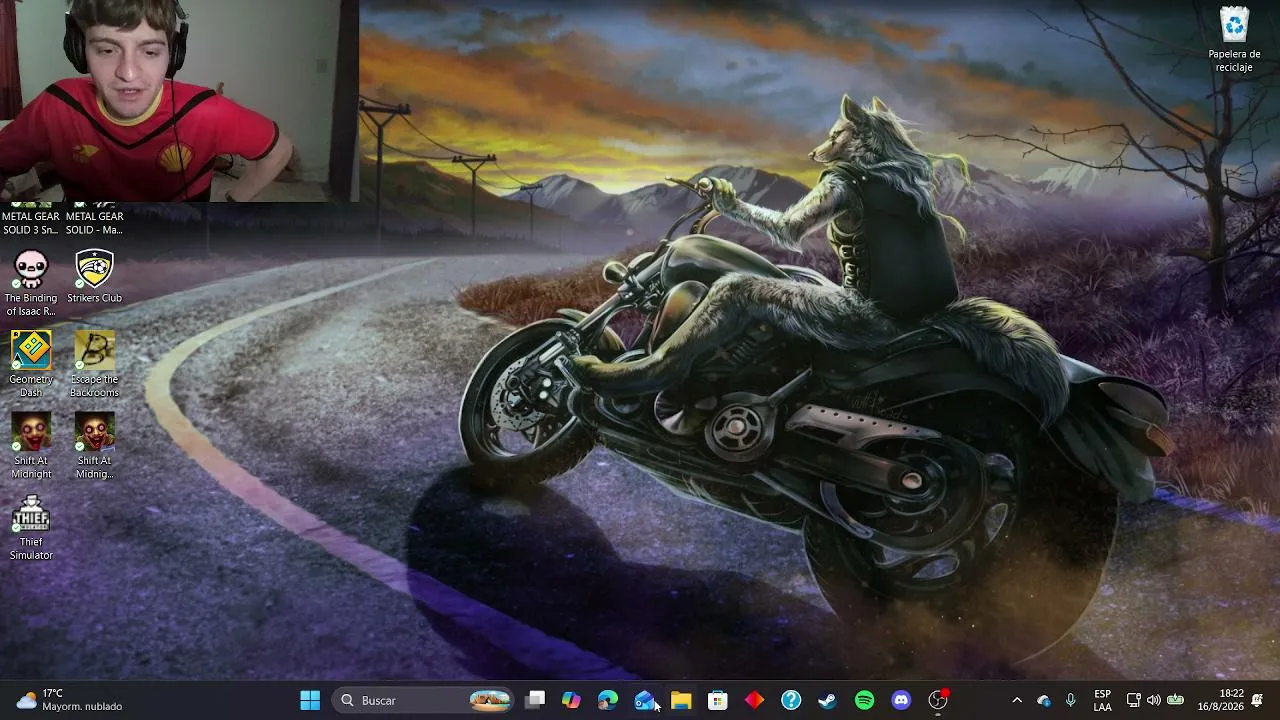Open Microsoft Store from the taskbar

[x=718, y=700]
